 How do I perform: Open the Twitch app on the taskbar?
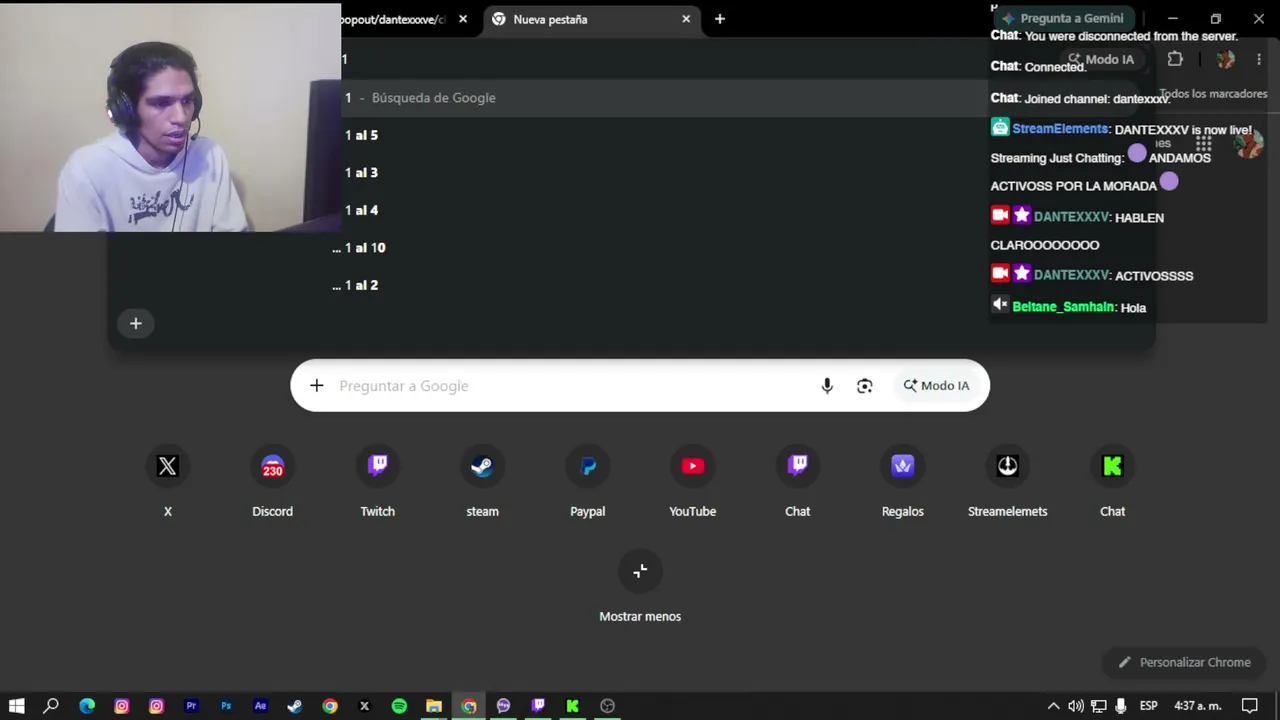(x=538, y=706)
